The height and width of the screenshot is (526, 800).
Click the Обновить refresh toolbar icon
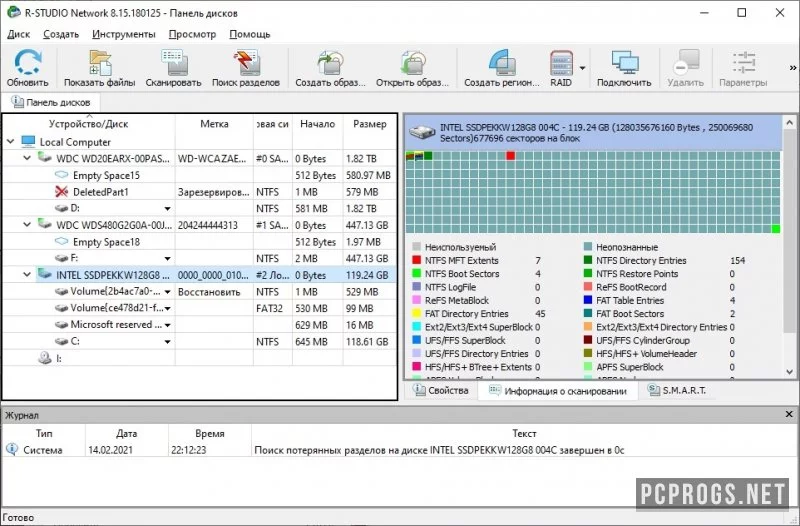click(x=28, y=68)
